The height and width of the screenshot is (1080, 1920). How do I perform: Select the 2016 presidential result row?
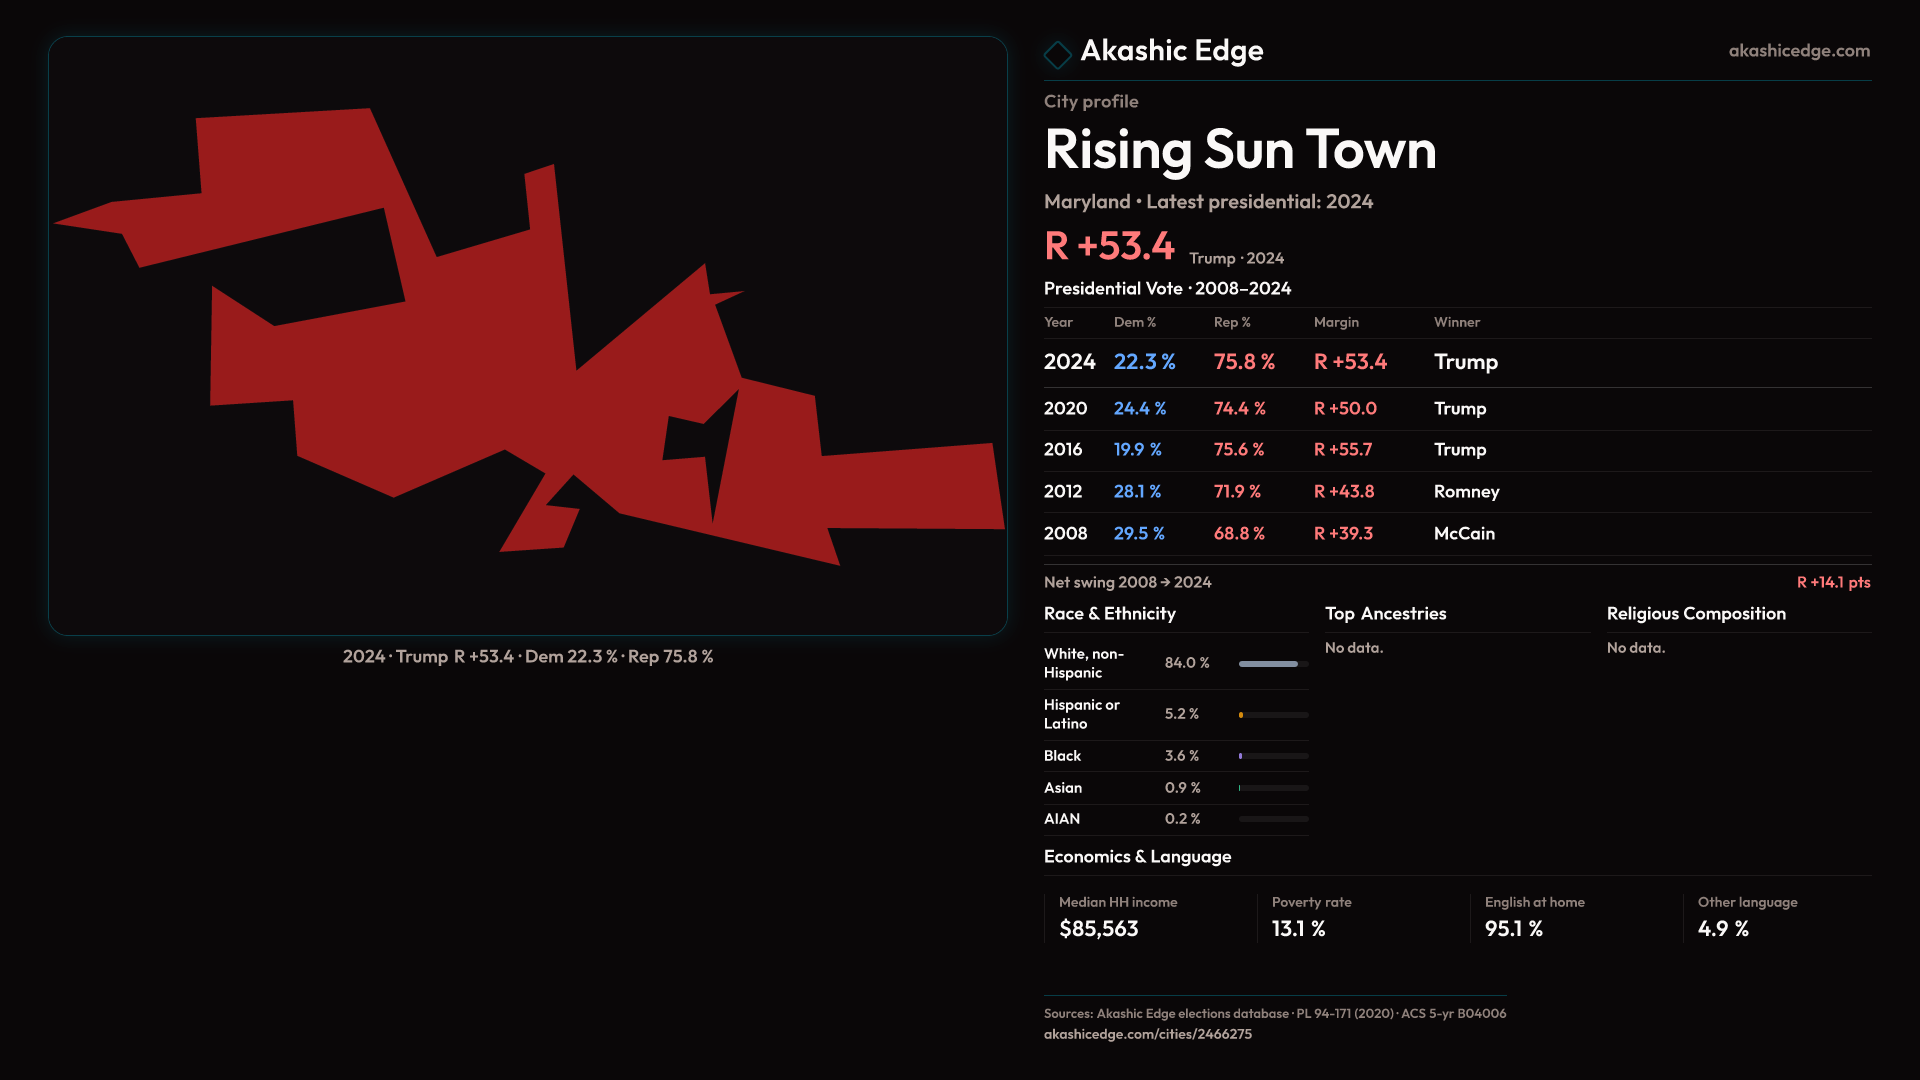click(x=1456, y=450)
